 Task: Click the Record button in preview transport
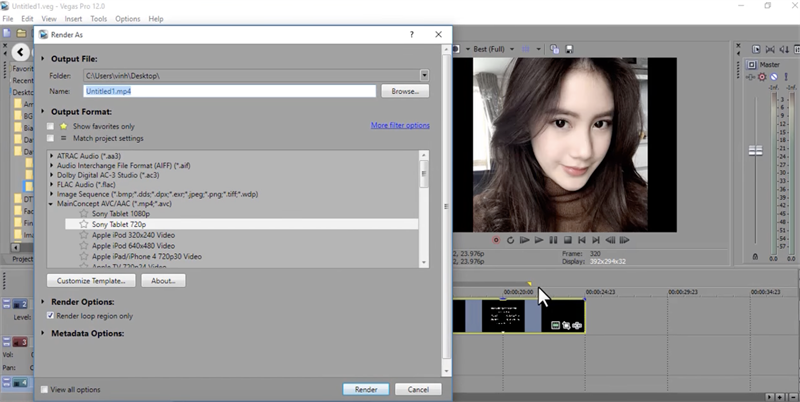(496, 240)
